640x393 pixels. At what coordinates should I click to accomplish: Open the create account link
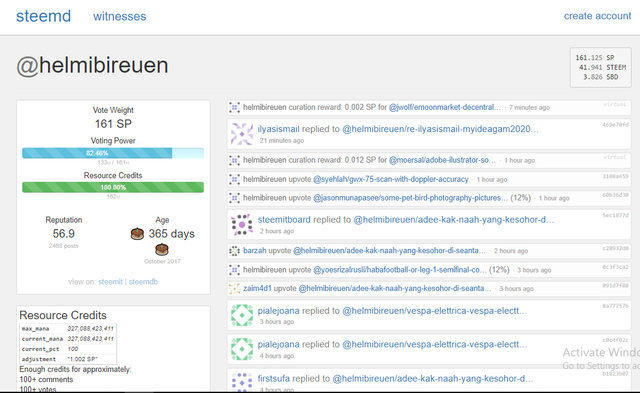click(597, 16)
